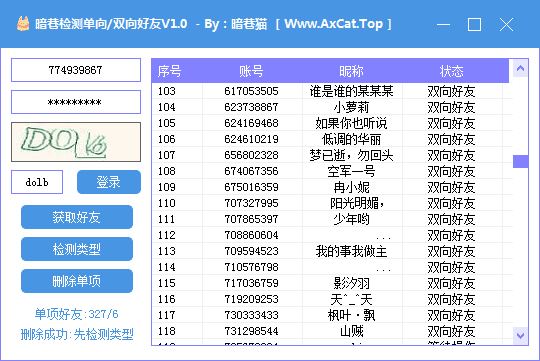Click the 单项好友:327/6 status label
The width and height of the screenshot is (540, 361).
[76, 314]
